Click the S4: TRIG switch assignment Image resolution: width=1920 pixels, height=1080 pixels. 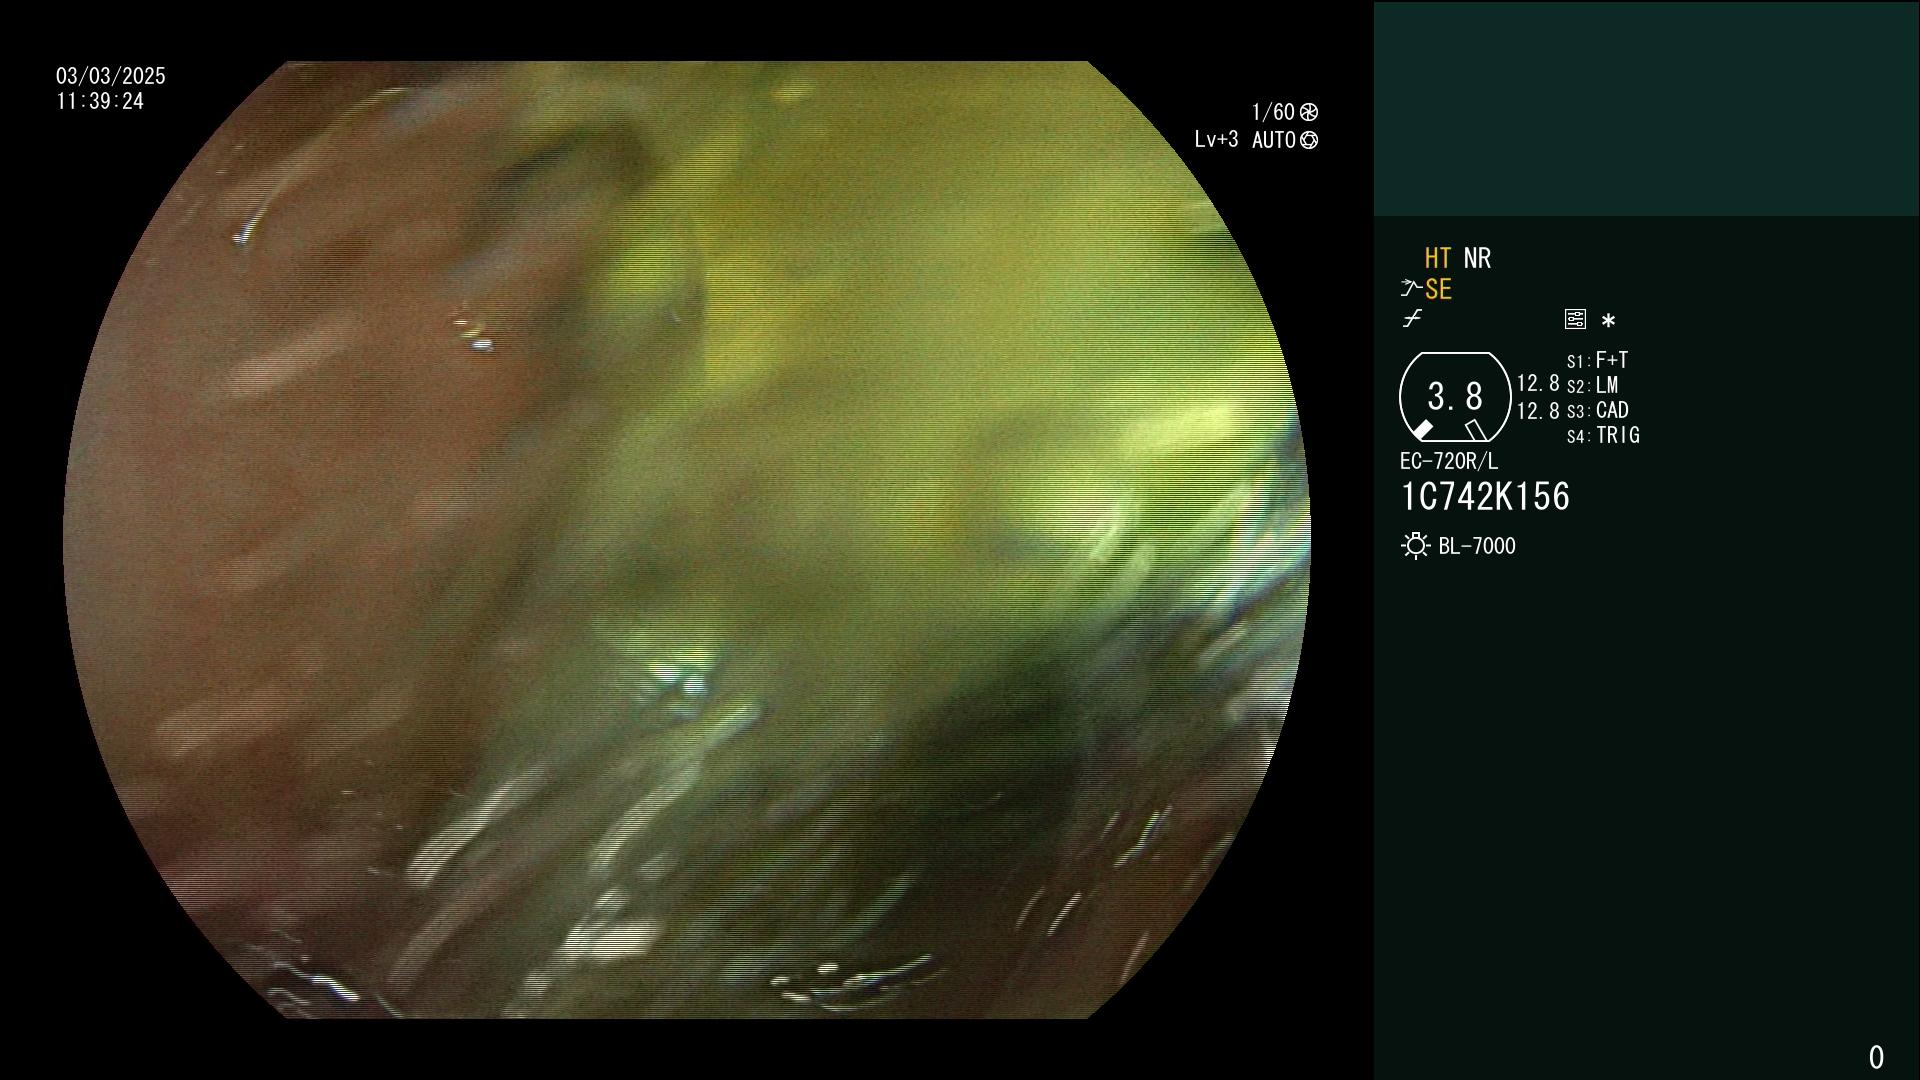[x=1603, y=436]
